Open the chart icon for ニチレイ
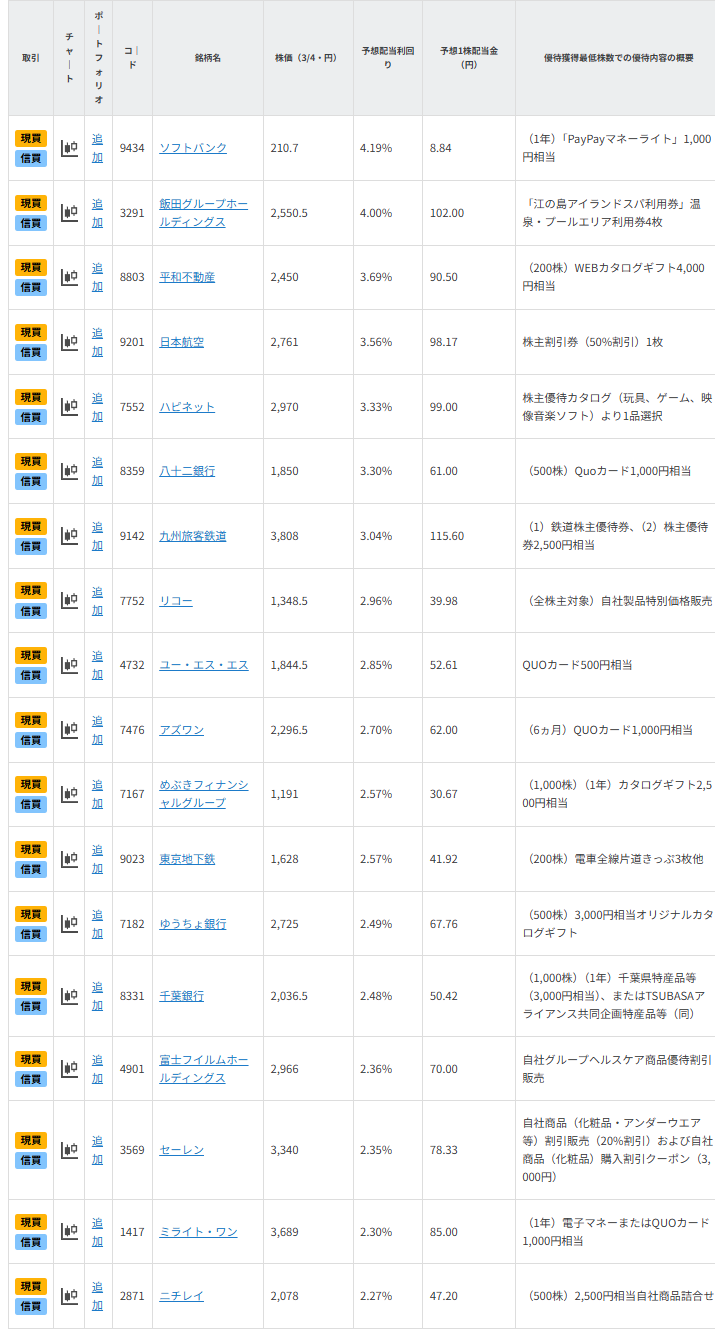 point(69,1296)
